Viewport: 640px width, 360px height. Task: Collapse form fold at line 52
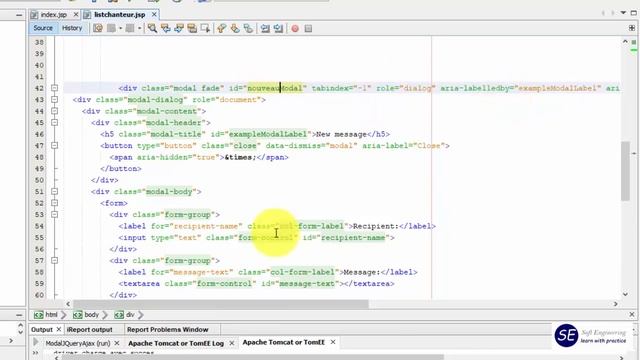click(x=54, y=203)
